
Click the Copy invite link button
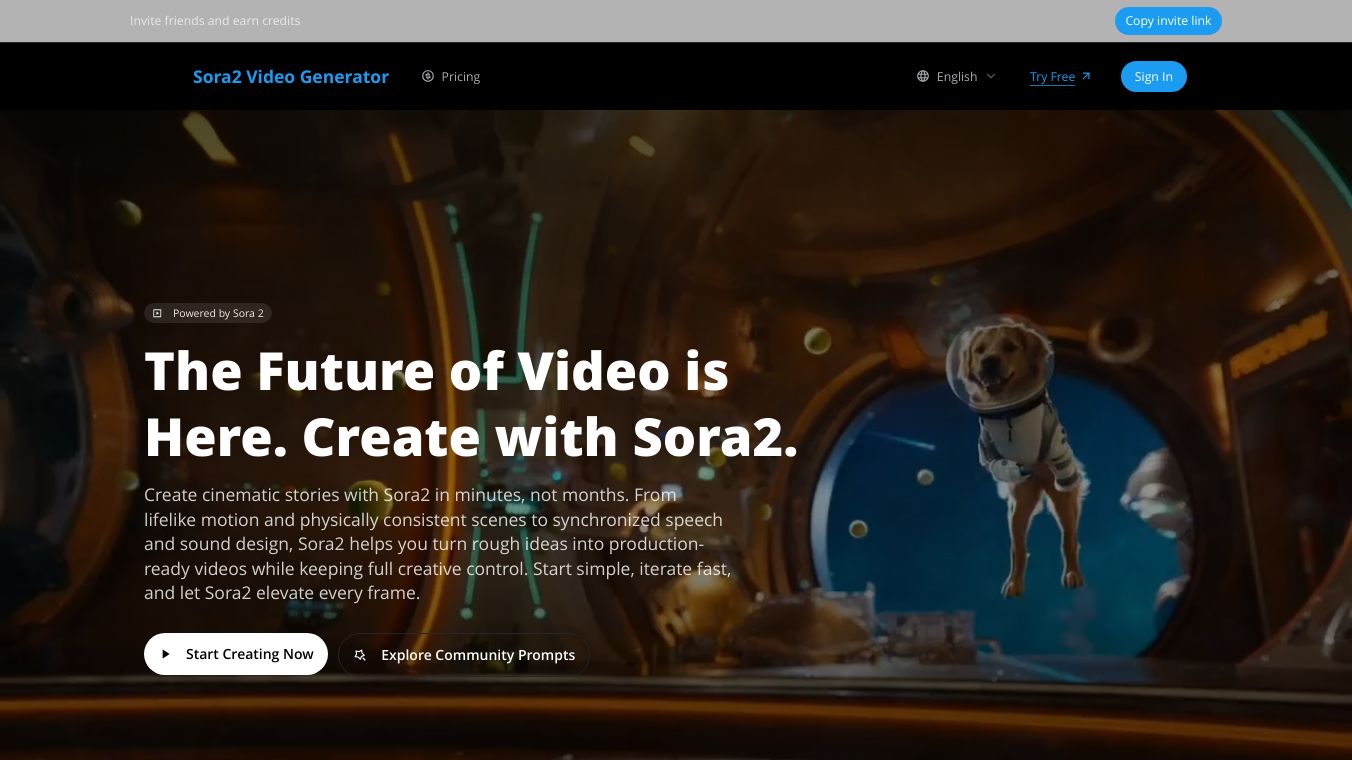tap(1168, 20)
